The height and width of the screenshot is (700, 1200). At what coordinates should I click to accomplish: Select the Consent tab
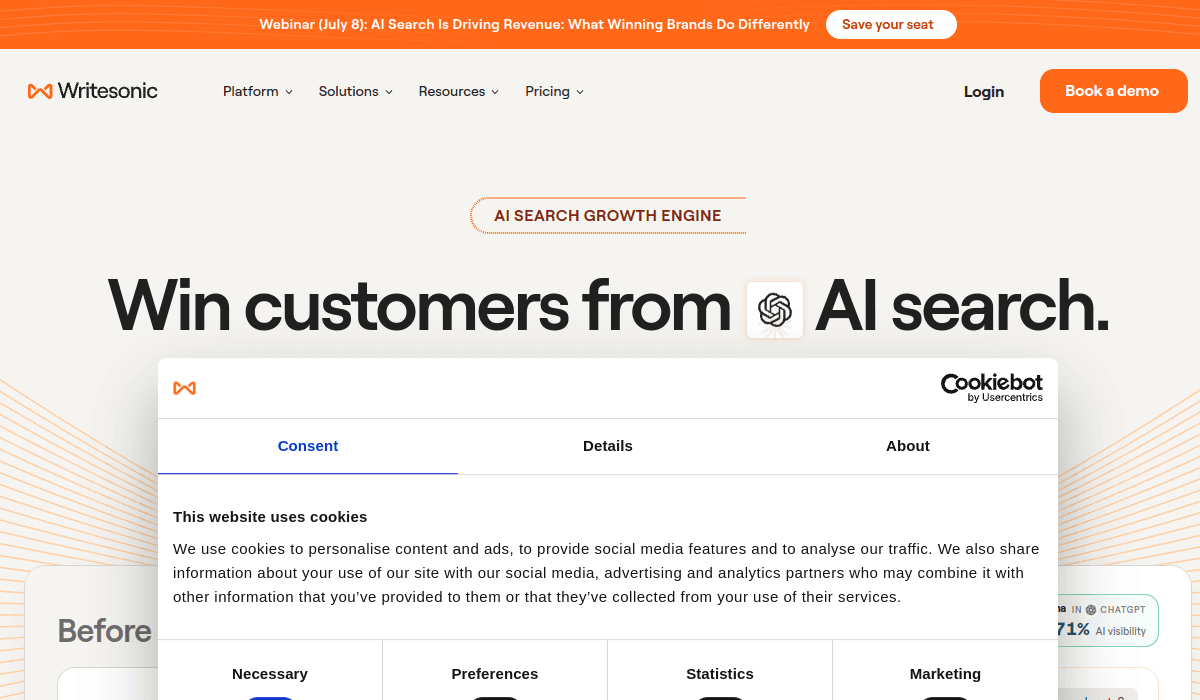[308, 446]
